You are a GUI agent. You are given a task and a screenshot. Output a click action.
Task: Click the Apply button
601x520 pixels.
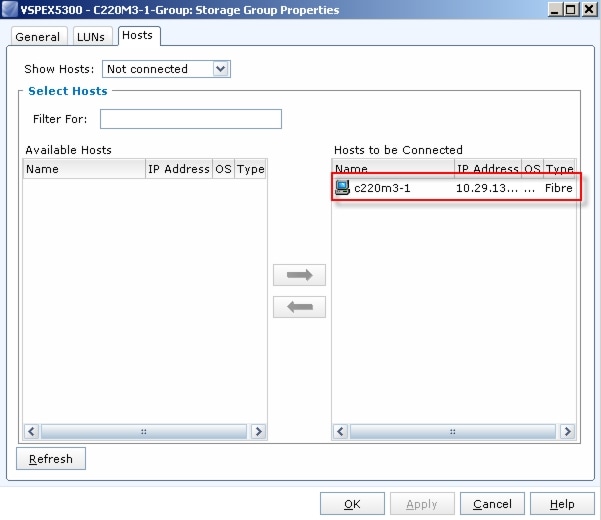pyautogui.click(x=422, y=504)
